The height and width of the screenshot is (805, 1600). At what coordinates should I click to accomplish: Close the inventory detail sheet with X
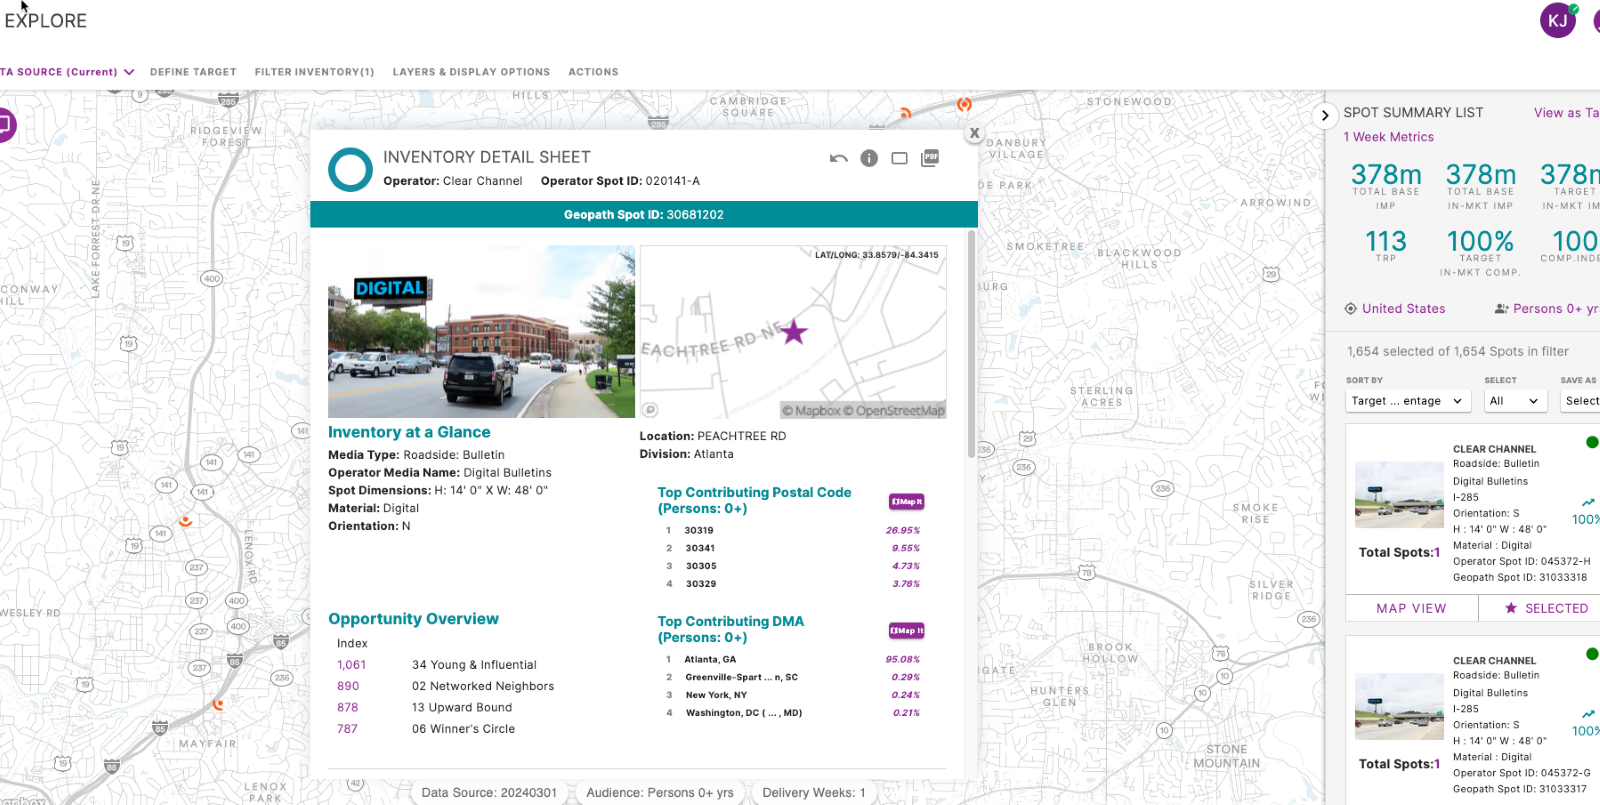(974, 133)
